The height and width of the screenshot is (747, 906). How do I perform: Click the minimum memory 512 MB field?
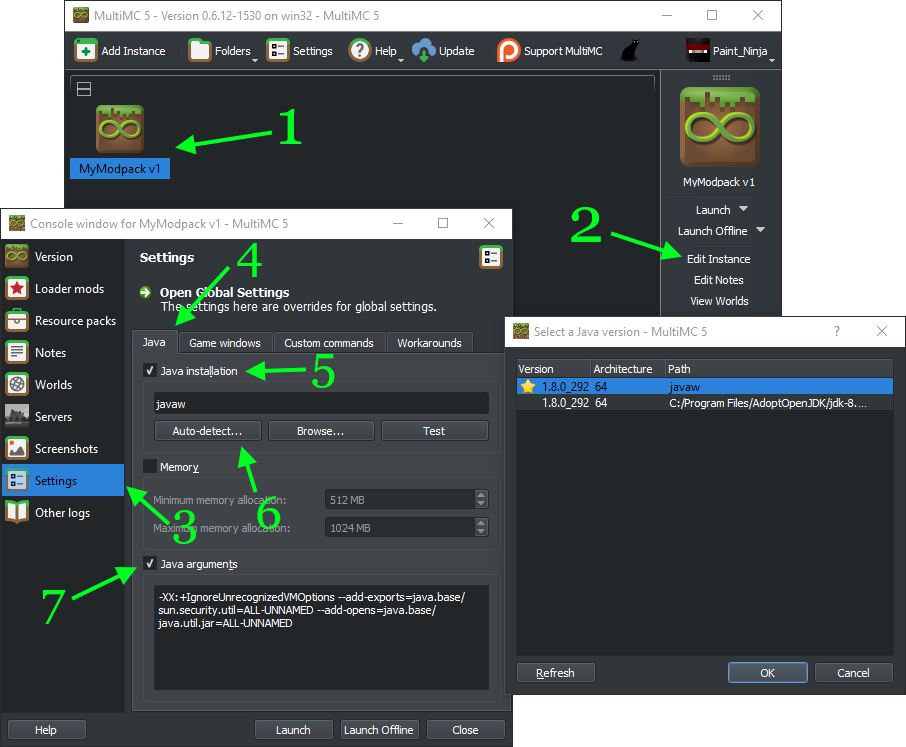(400, 499)
